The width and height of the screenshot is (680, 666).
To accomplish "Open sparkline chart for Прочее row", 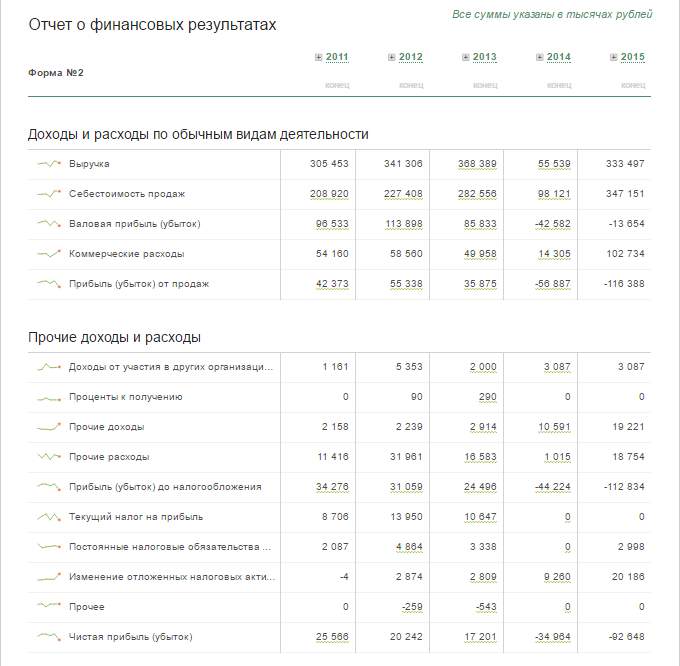I will coord(49,605).
